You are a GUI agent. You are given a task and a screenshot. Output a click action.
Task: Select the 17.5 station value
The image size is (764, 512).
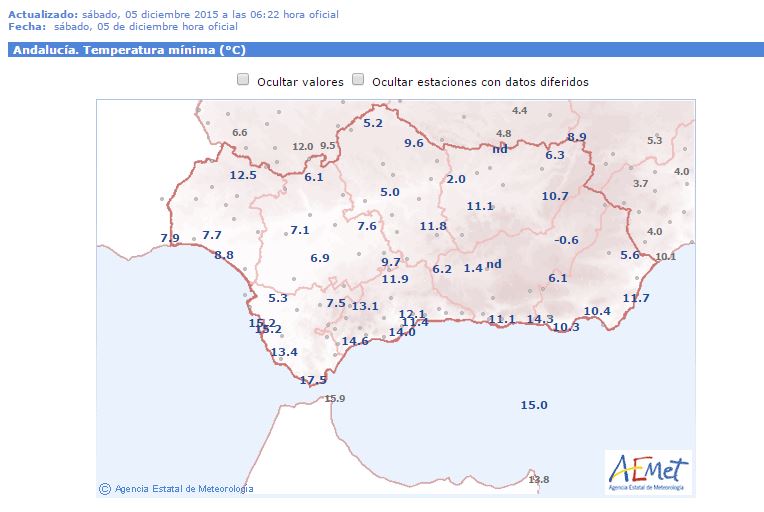[313, 380]
